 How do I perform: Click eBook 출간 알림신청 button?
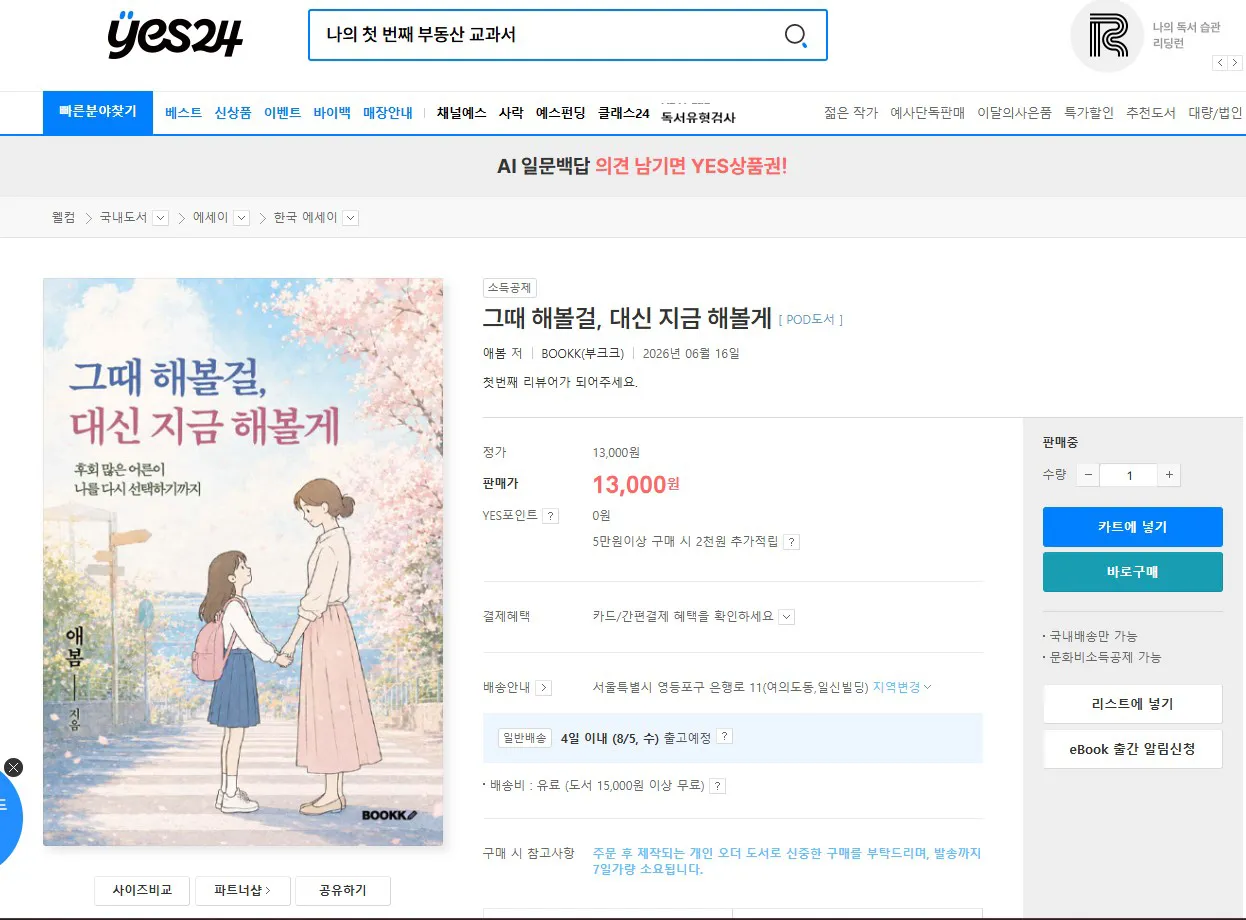pos(1132,749)
